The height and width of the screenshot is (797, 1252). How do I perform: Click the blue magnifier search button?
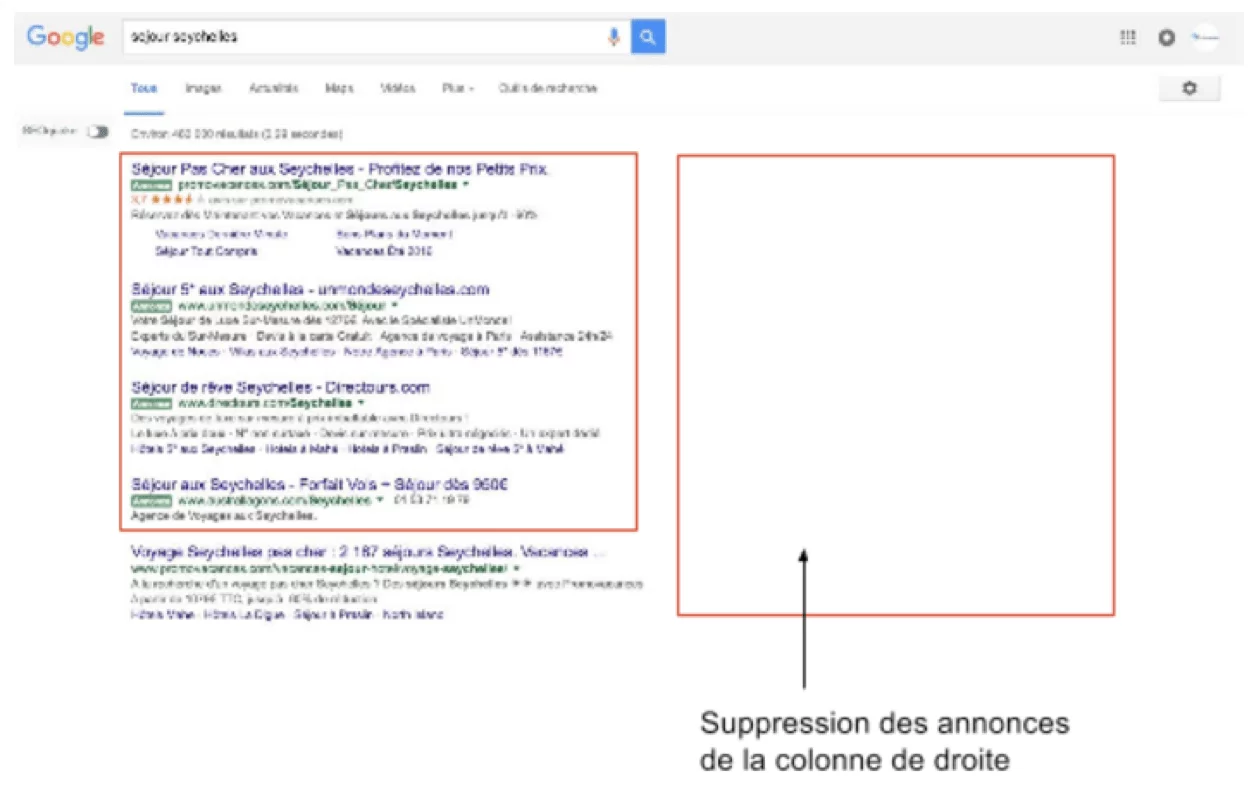(648, 37)
